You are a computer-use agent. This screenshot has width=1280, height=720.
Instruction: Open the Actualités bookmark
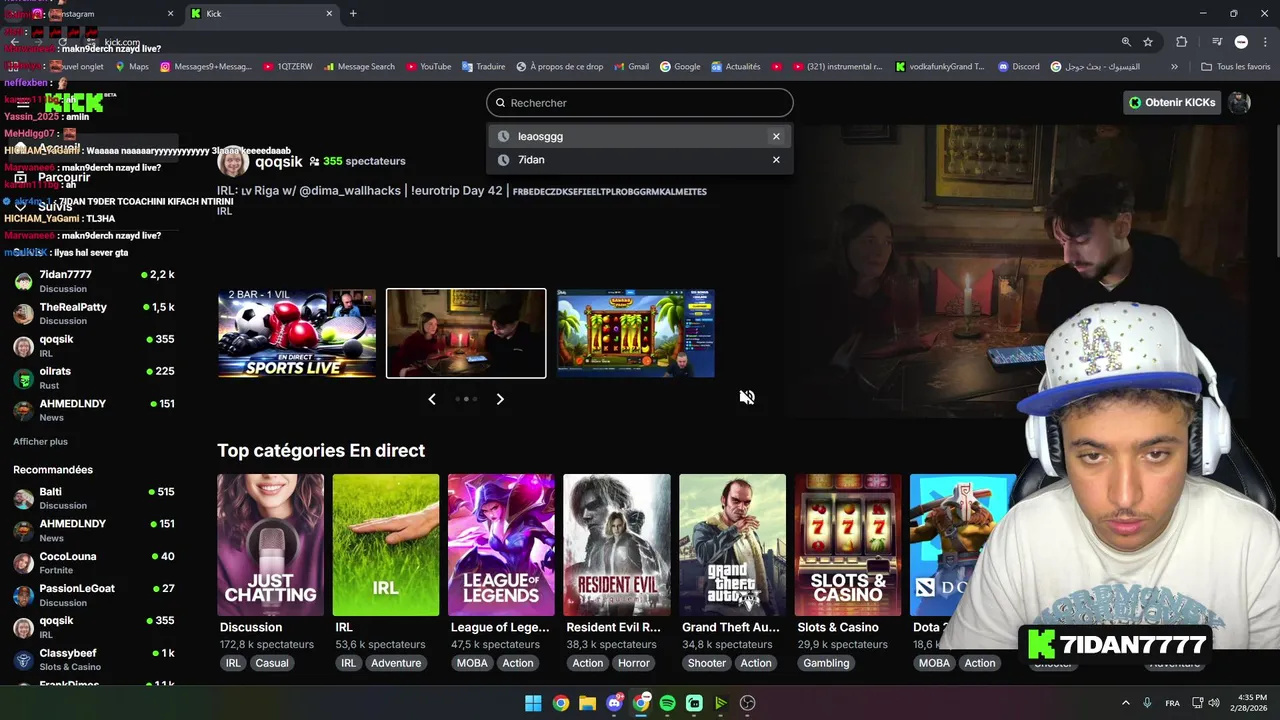(736, 67)
